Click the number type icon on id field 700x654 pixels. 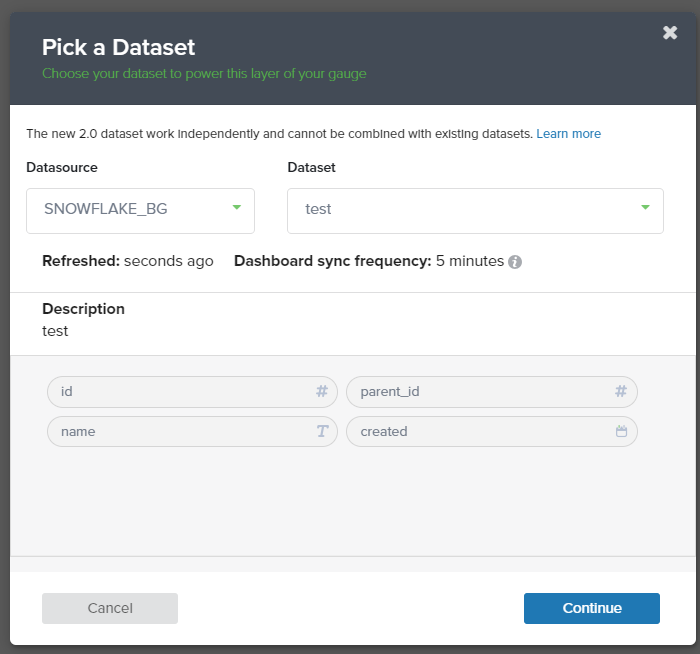(x=322, y=392)
